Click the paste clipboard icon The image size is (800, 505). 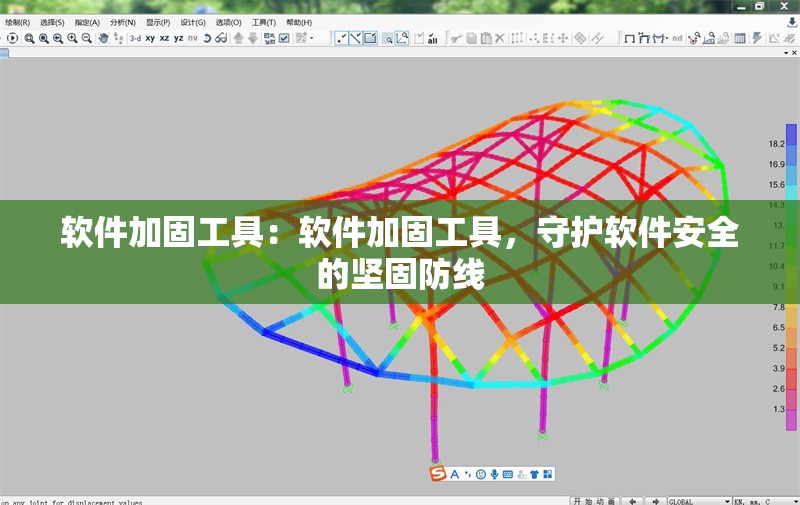pos(486,38)
